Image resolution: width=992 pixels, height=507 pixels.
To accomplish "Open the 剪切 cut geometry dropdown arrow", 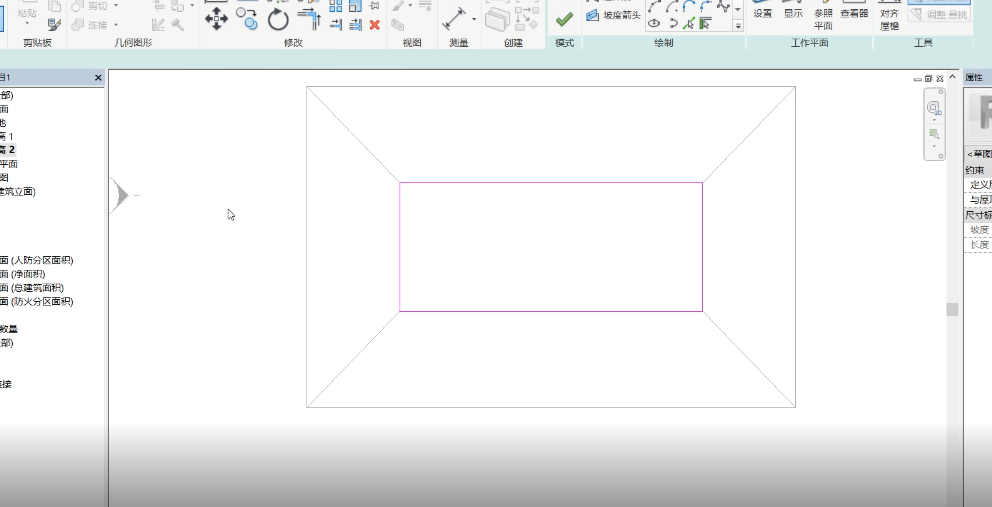I will [x=116, y=6].
